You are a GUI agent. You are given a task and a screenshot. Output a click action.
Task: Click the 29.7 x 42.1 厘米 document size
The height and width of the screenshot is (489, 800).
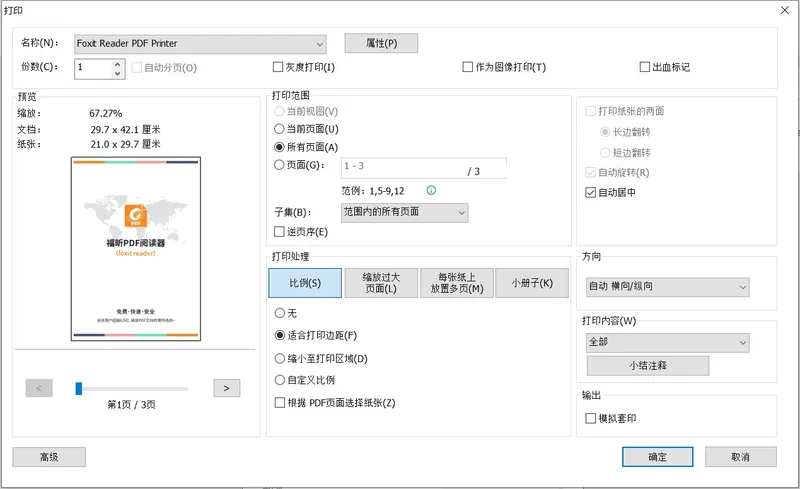[126, 129]
